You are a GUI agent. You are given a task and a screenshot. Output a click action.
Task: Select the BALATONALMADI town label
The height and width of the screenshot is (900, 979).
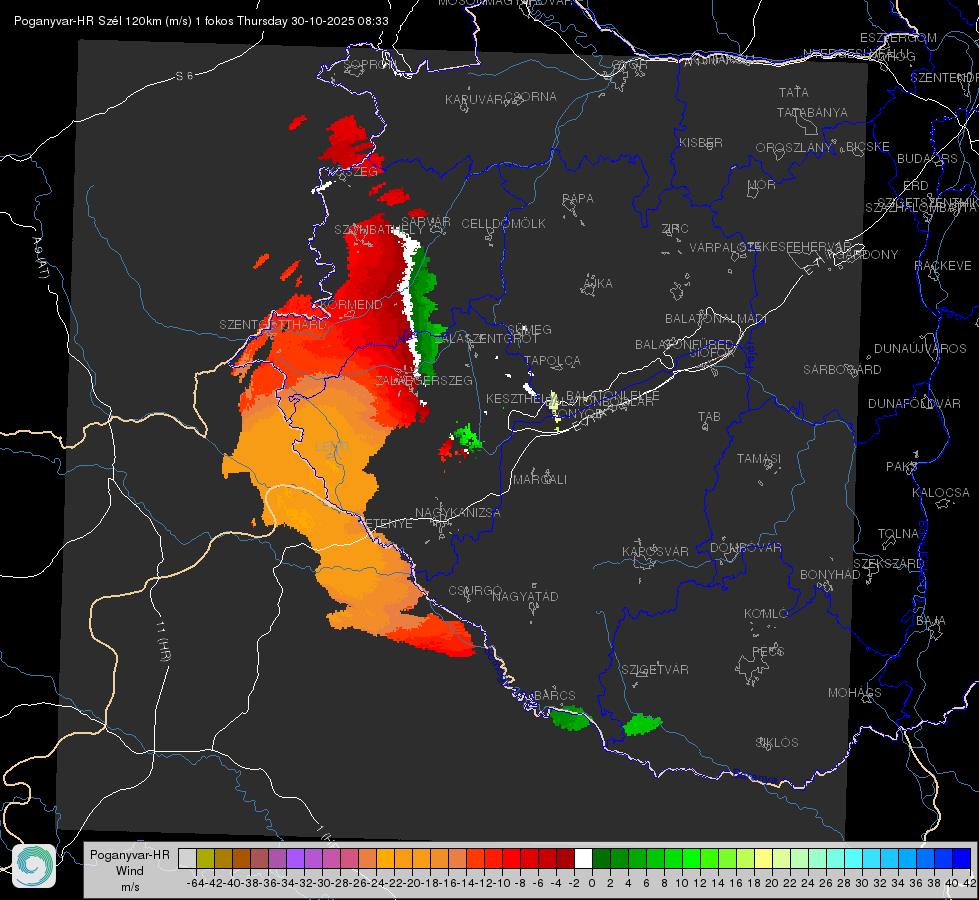[716, 318]
